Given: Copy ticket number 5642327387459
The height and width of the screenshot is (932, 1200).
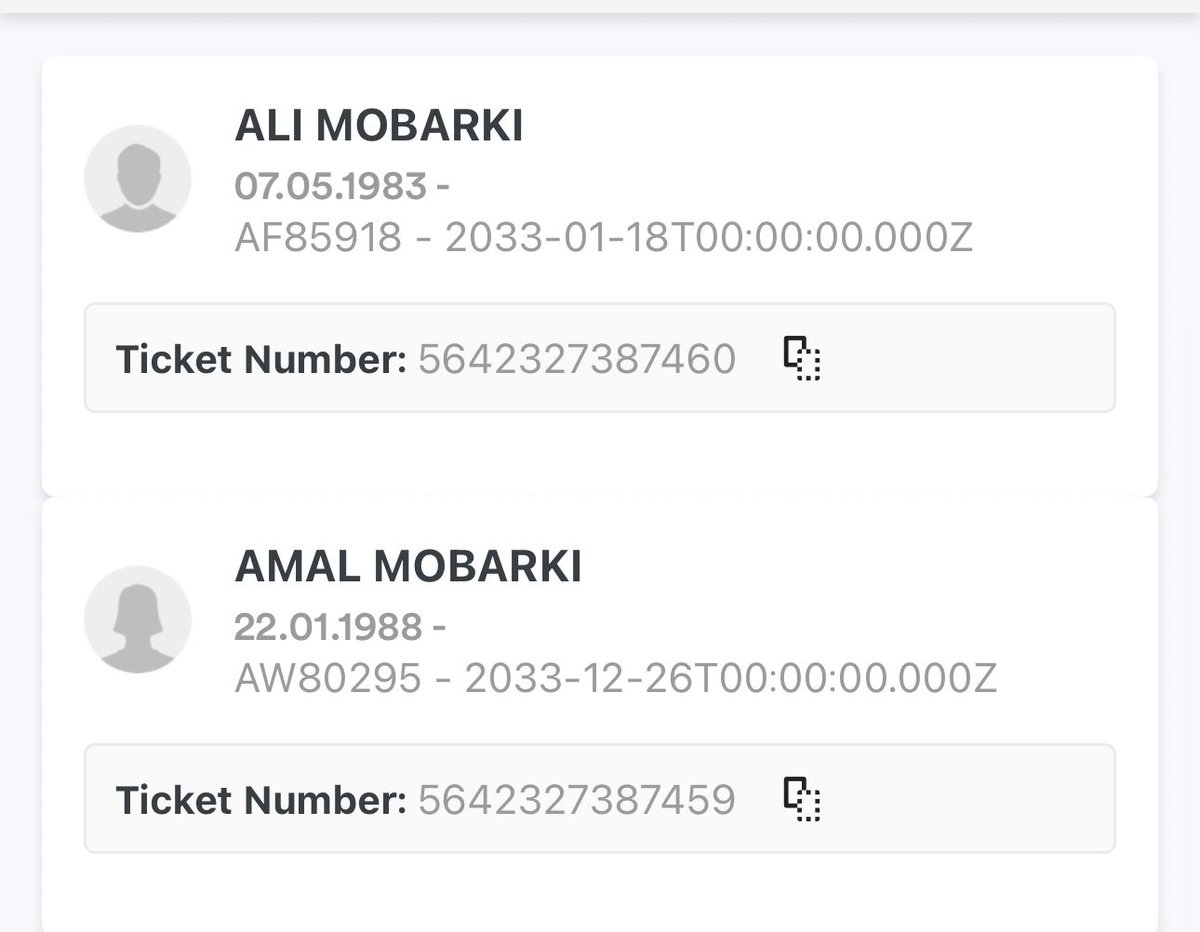Looking at the screenshot, I should click(801, 799).
